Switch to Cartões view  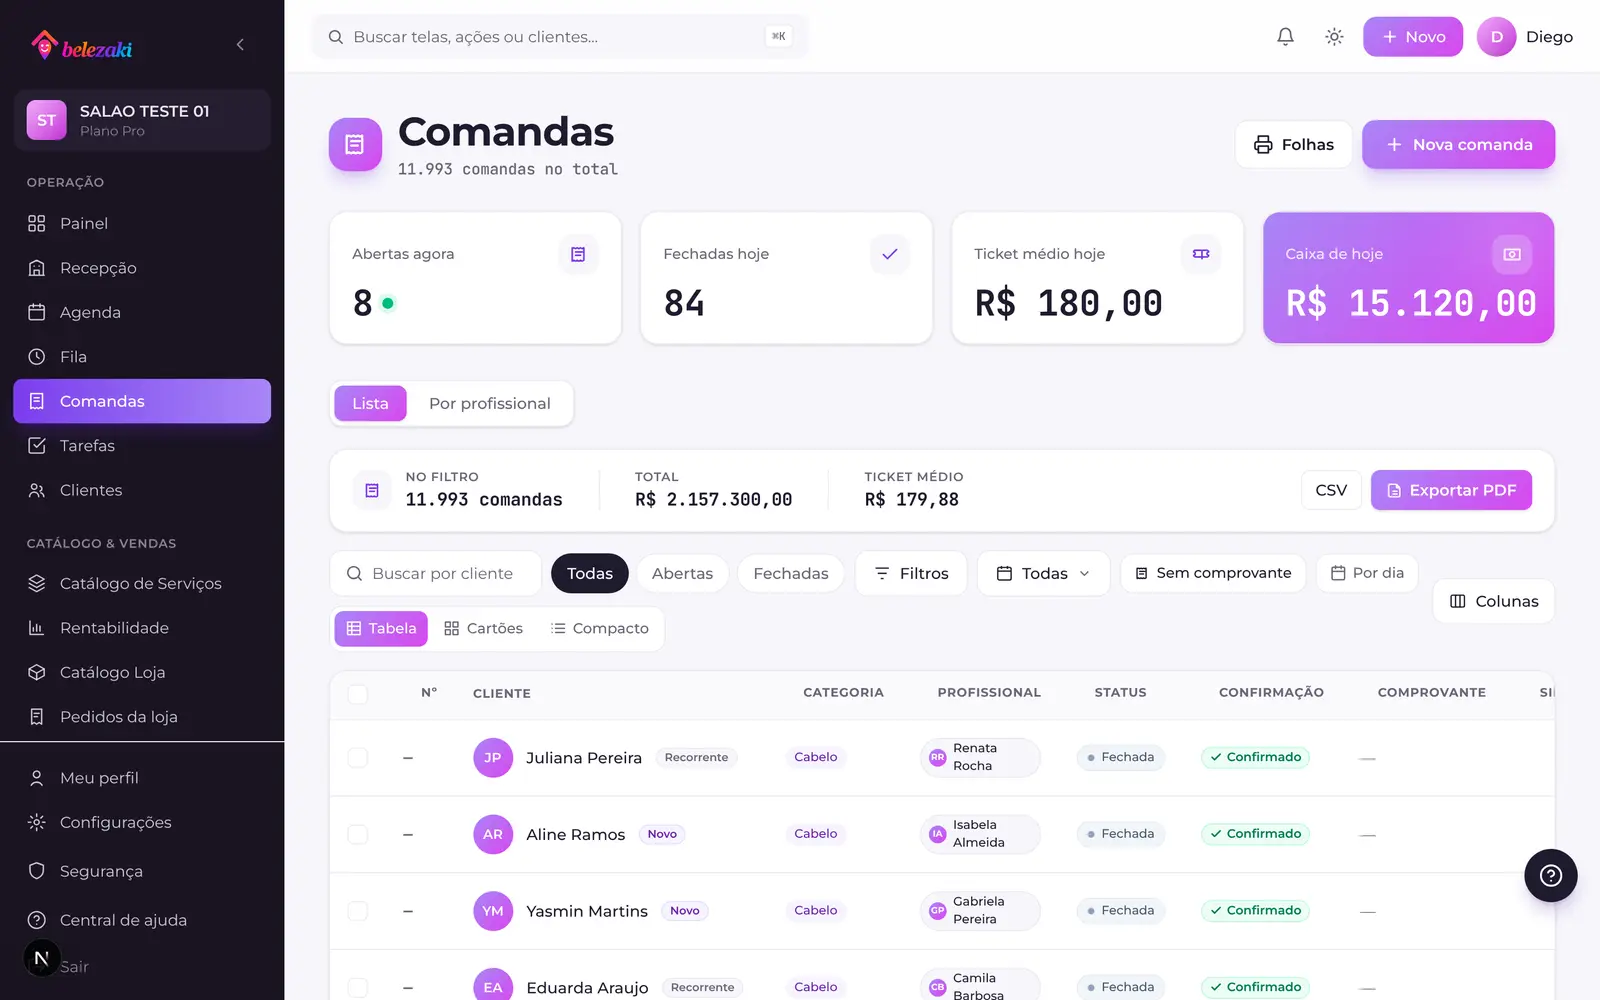coord(483,628)
